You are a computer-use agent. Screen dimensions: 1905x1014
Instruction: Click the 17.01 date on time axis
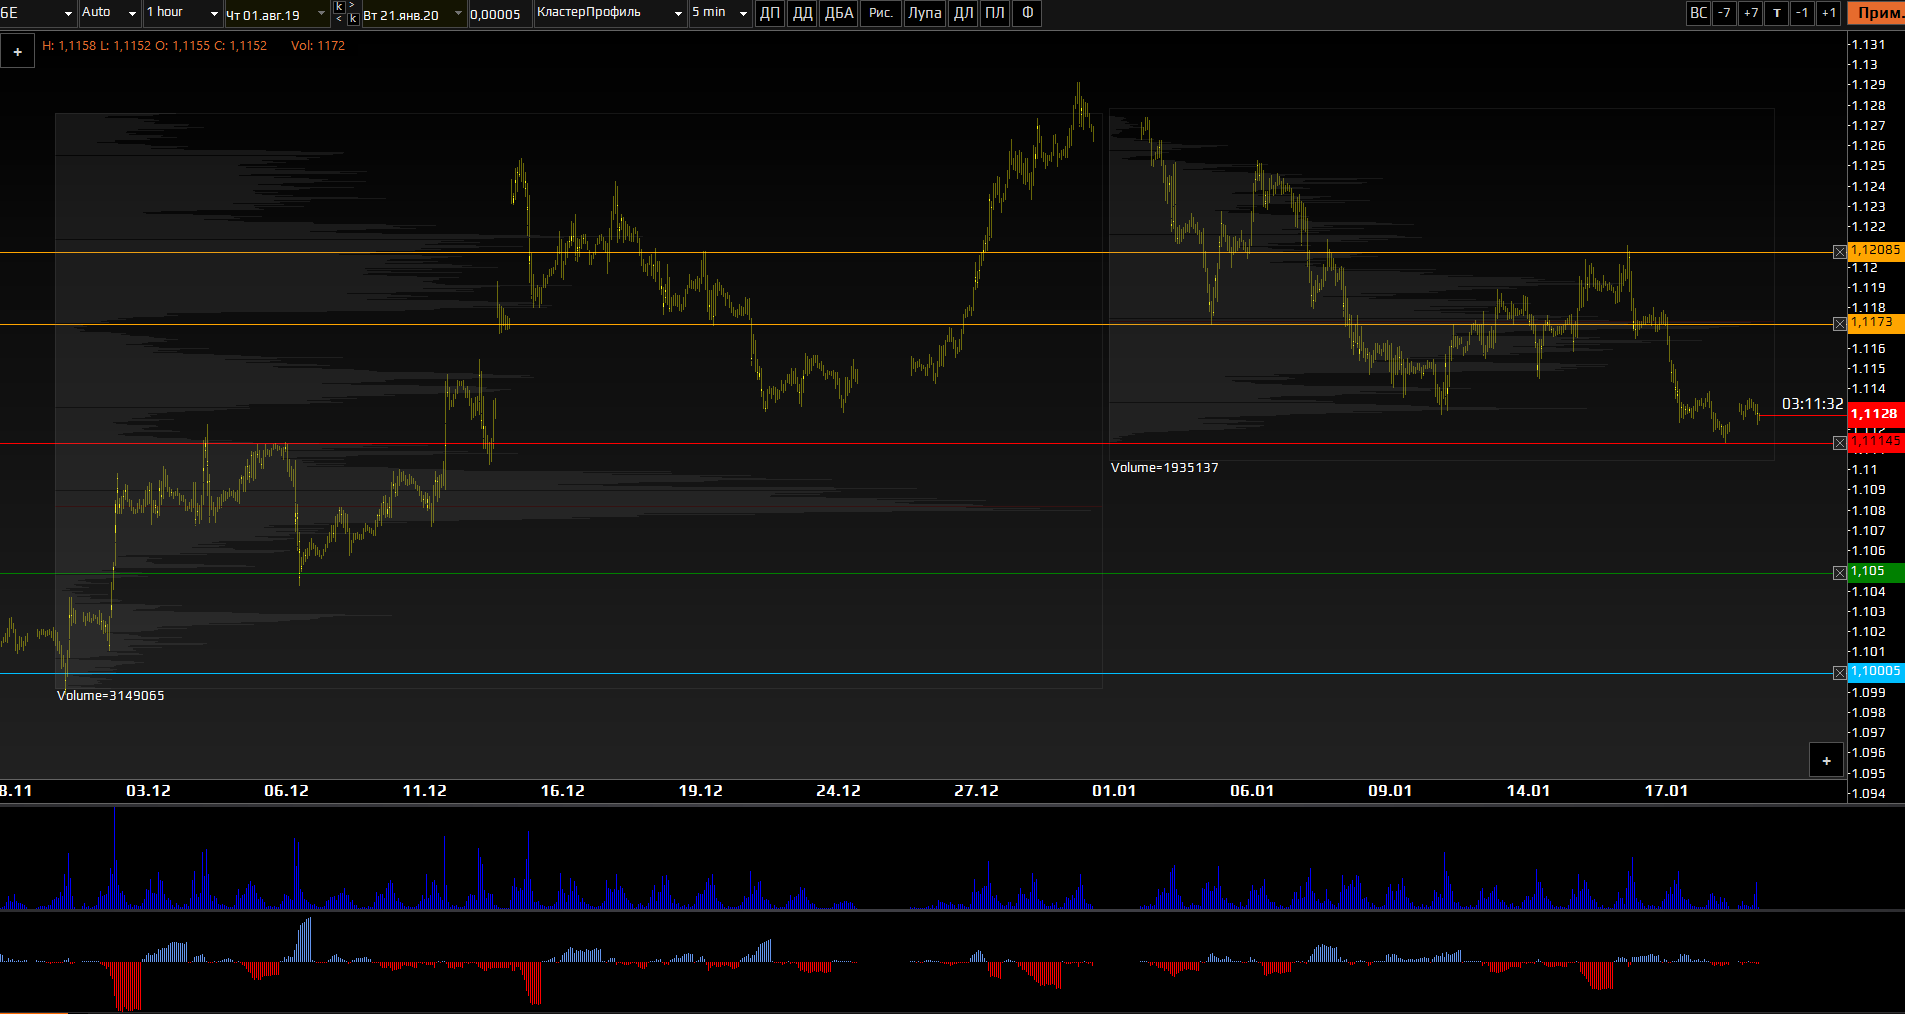point(1666,791)
